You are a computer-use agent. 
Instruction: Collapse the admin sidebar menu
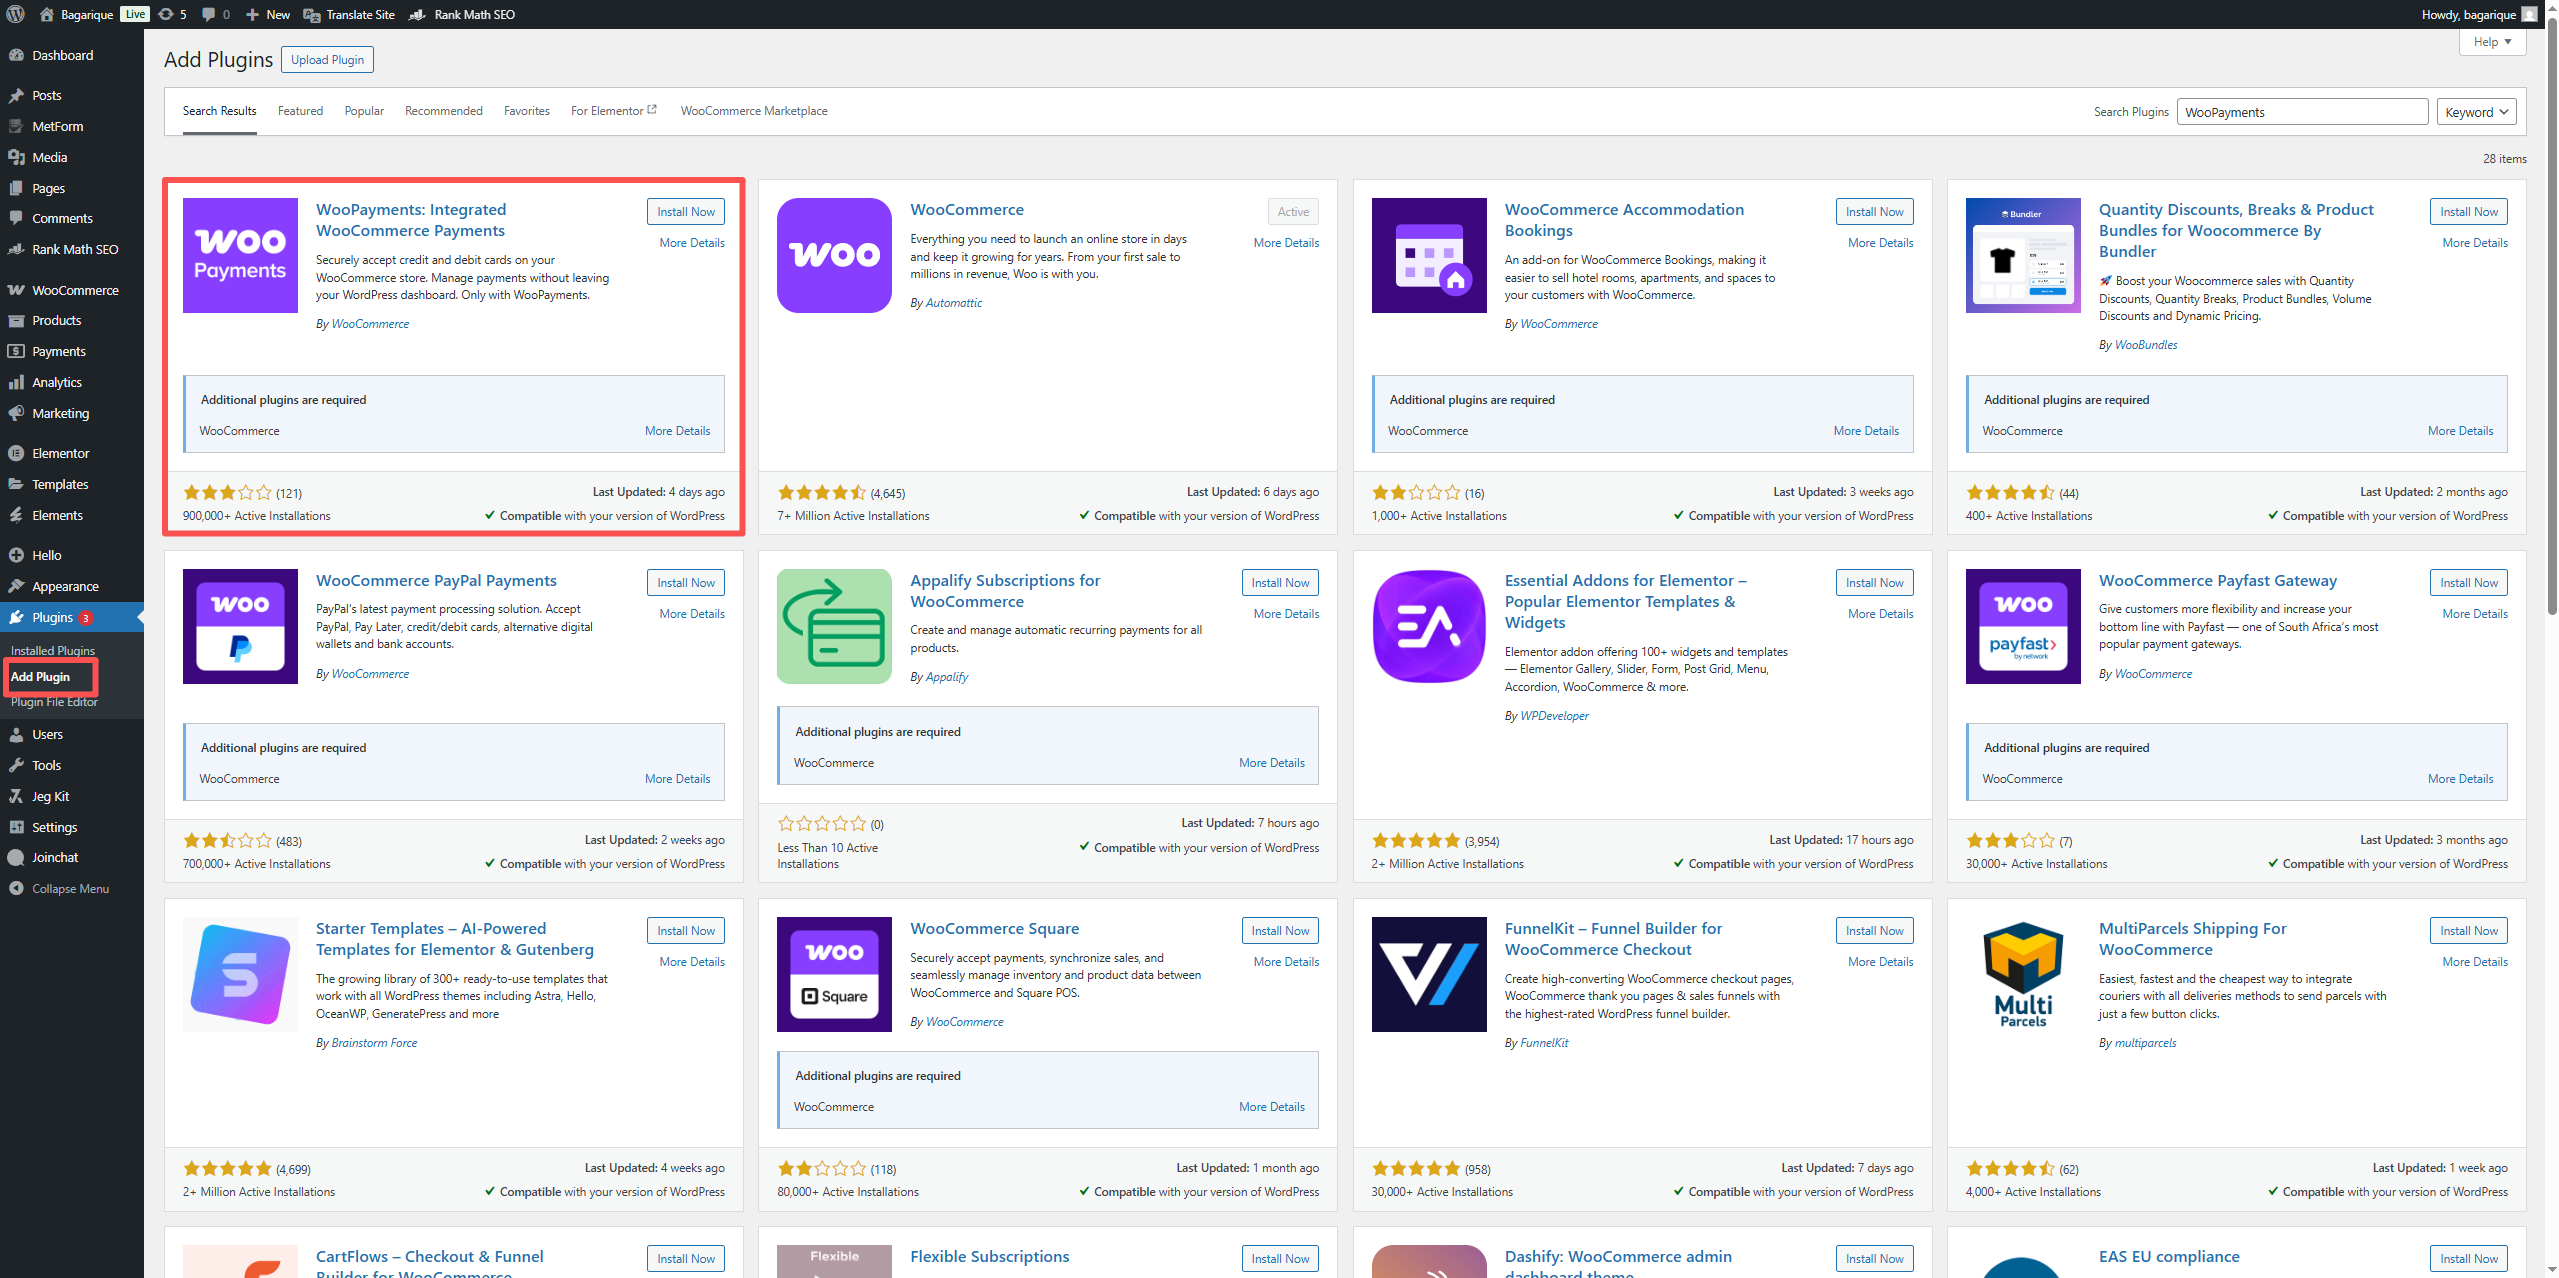pyautogui.click(x=69, y=888)
